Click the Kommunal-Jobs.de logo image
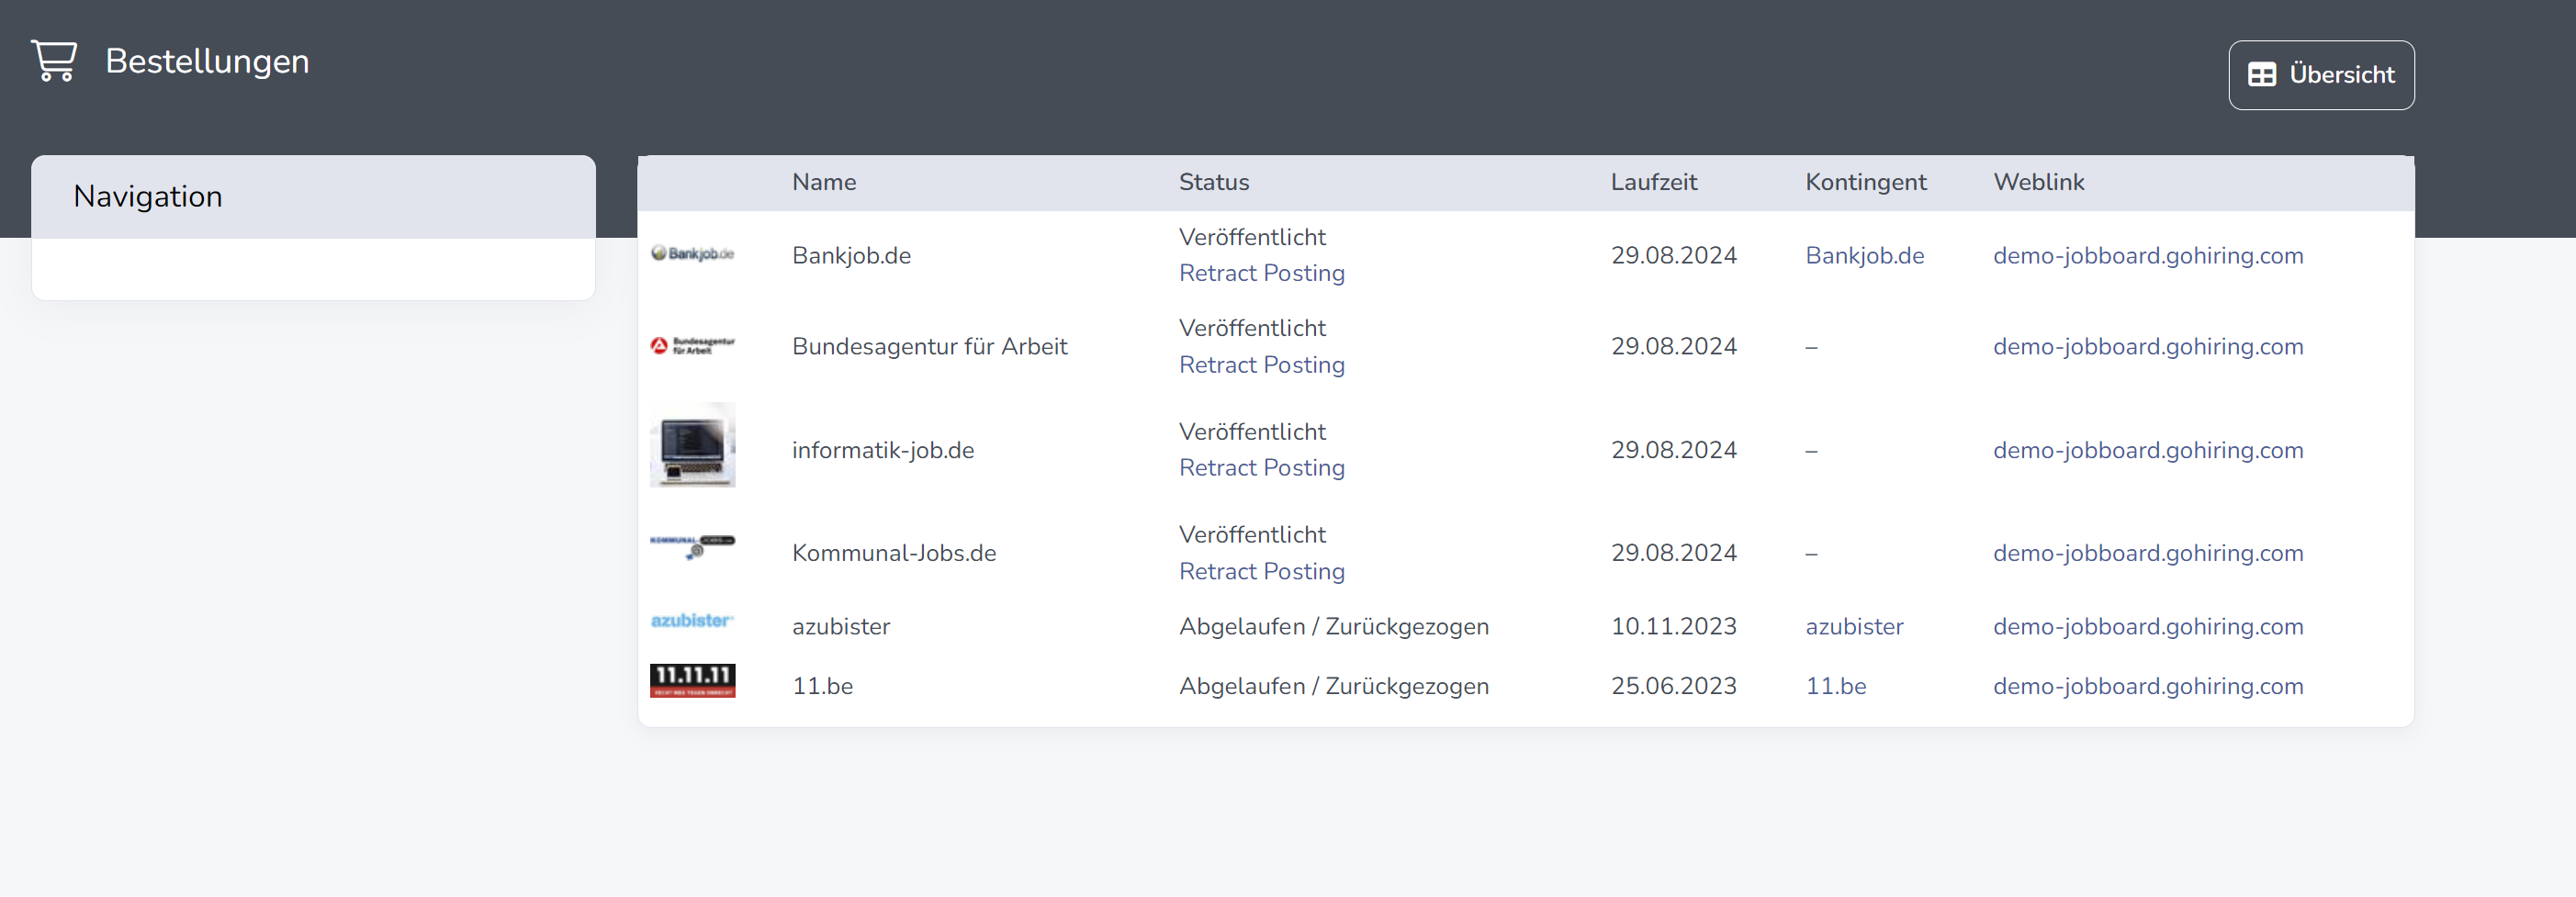This screenshot has height=897, width=2576. pos(692,547)
